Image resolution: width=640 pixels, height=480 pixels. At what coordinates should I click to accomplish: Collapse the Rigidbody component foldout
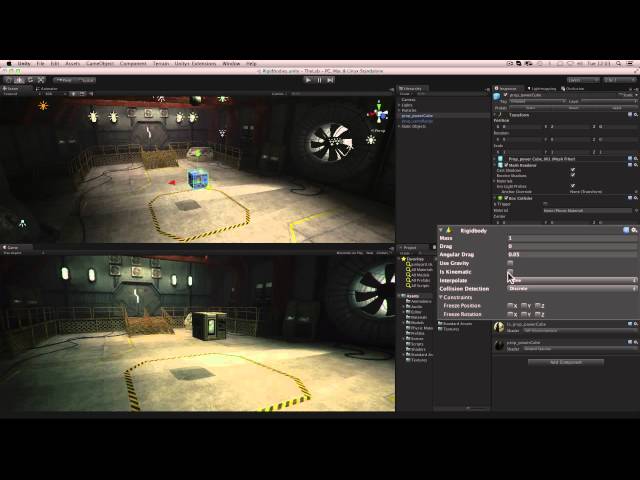[x=441, y=230]
